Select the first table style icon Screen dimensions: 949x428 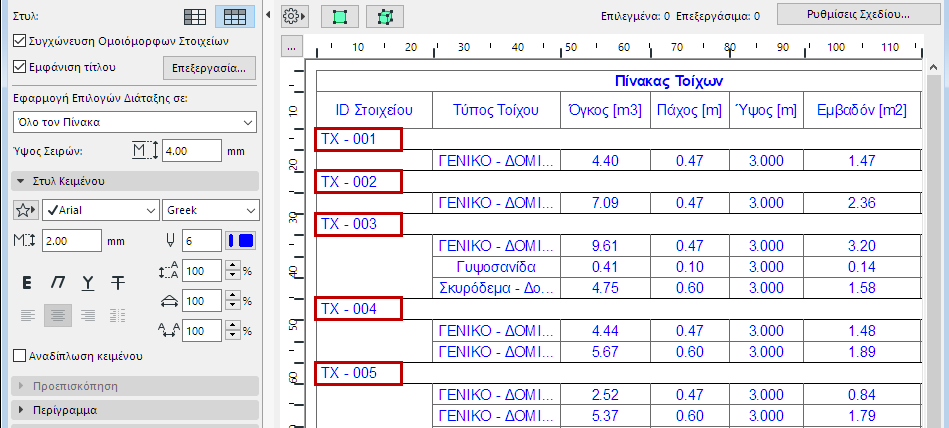tap(195, 17)
